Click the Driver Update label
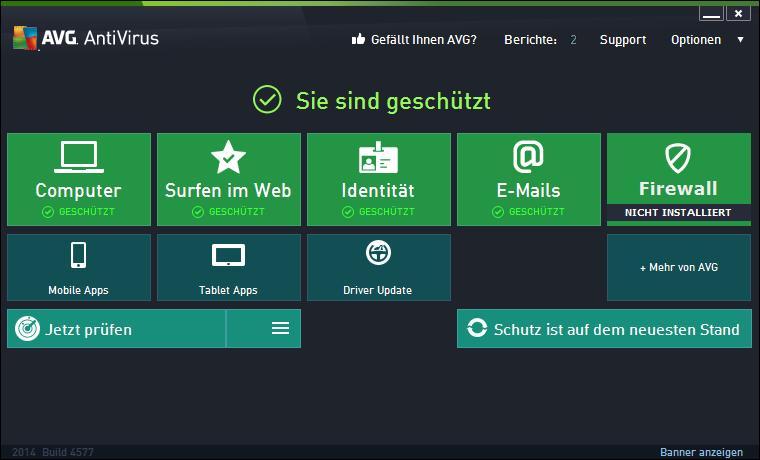The height and width of the screenshot is (460, 760). [378, 290]
